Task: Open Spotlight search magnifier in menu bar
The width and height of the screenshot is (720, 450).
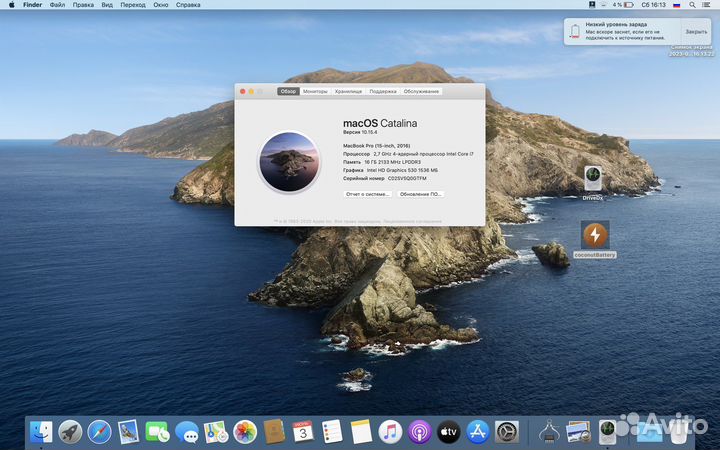Action: (x=692, y=5)
